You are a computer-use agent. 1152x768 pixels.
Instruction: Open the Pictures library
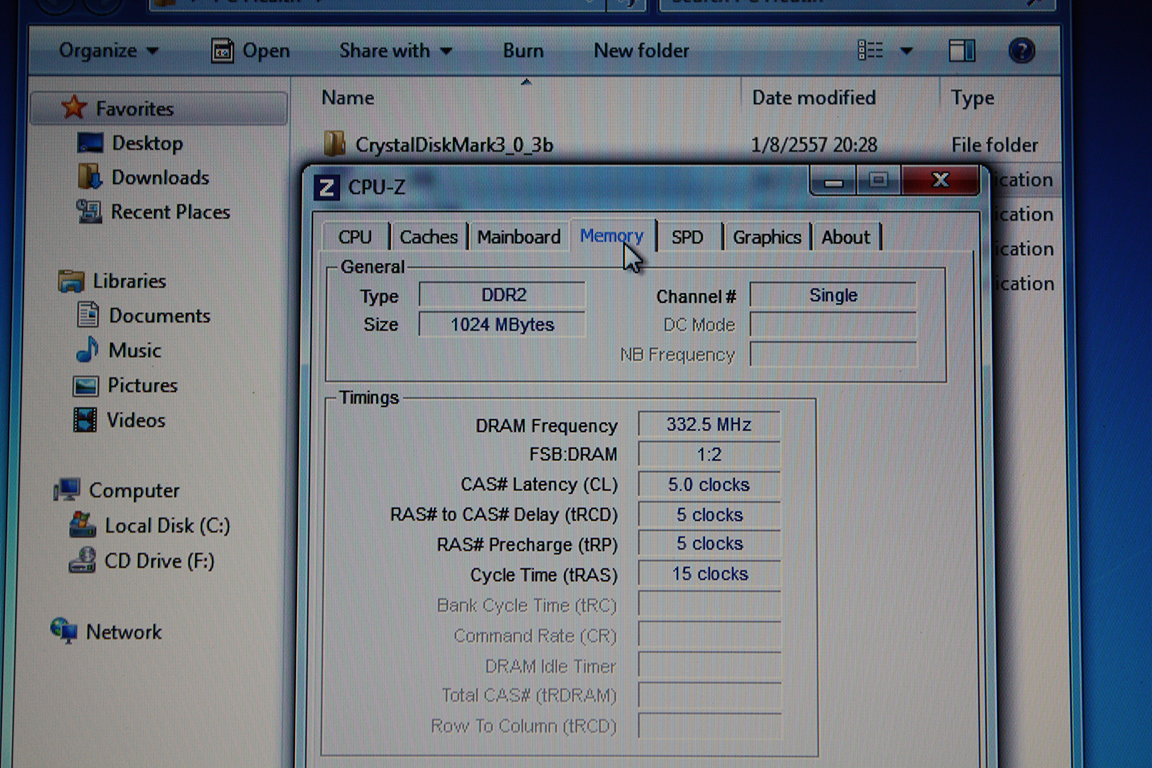coord(143,385)
